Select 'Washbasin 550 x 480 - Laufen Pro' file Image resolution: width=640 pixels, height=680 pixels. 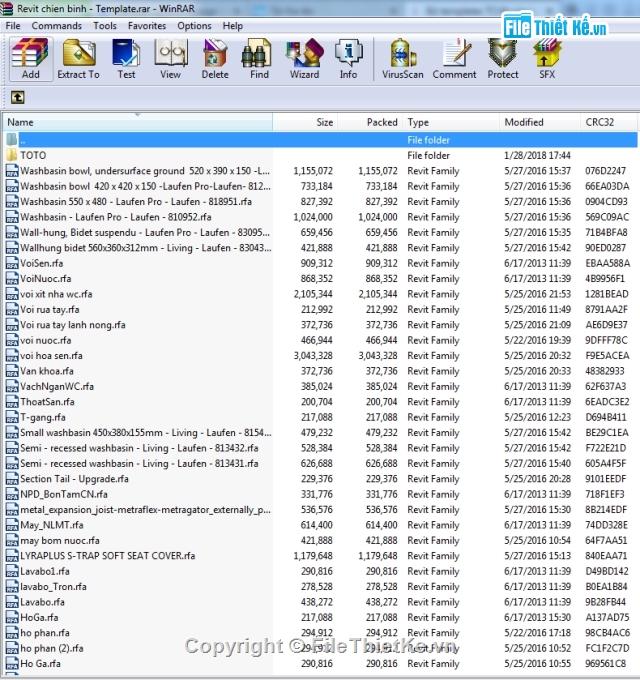coord(136,202)
